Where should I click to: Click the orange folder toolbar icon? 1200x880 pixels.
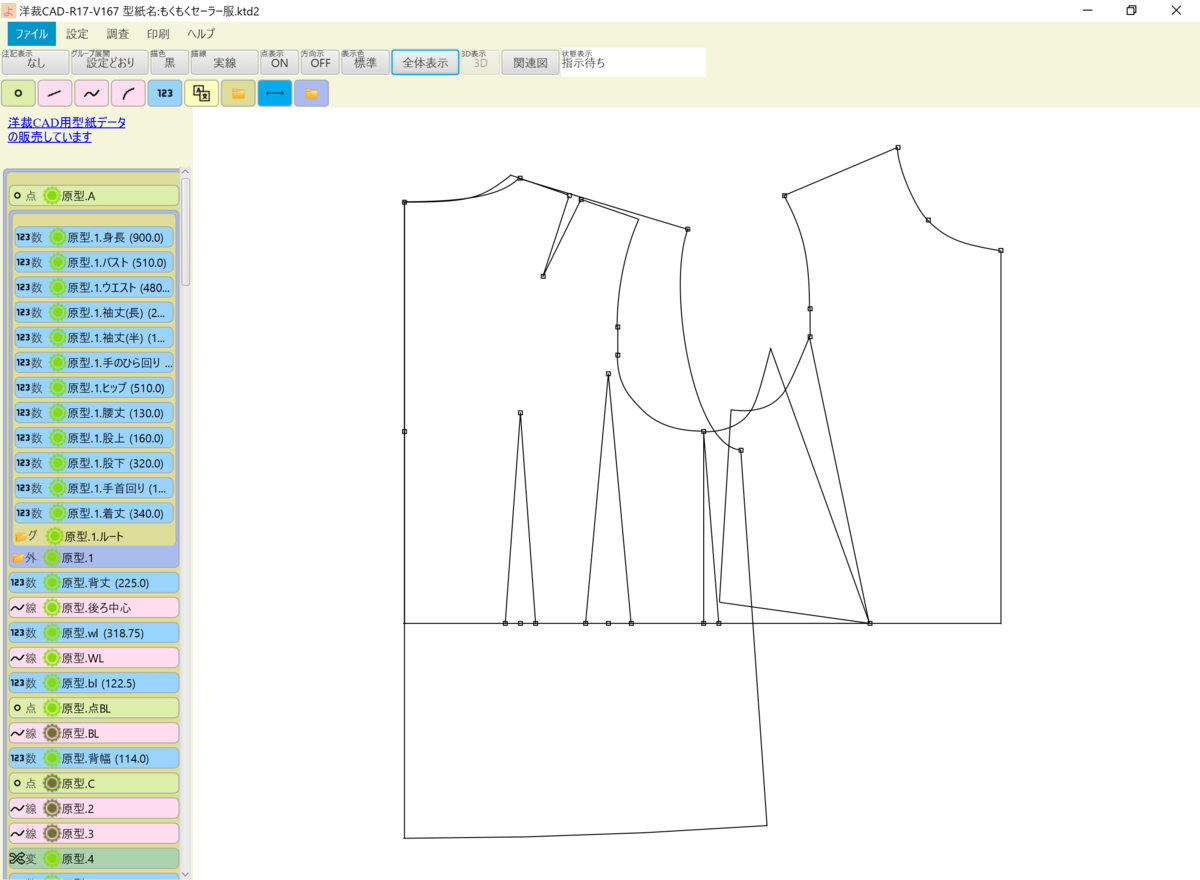point(238,92)
